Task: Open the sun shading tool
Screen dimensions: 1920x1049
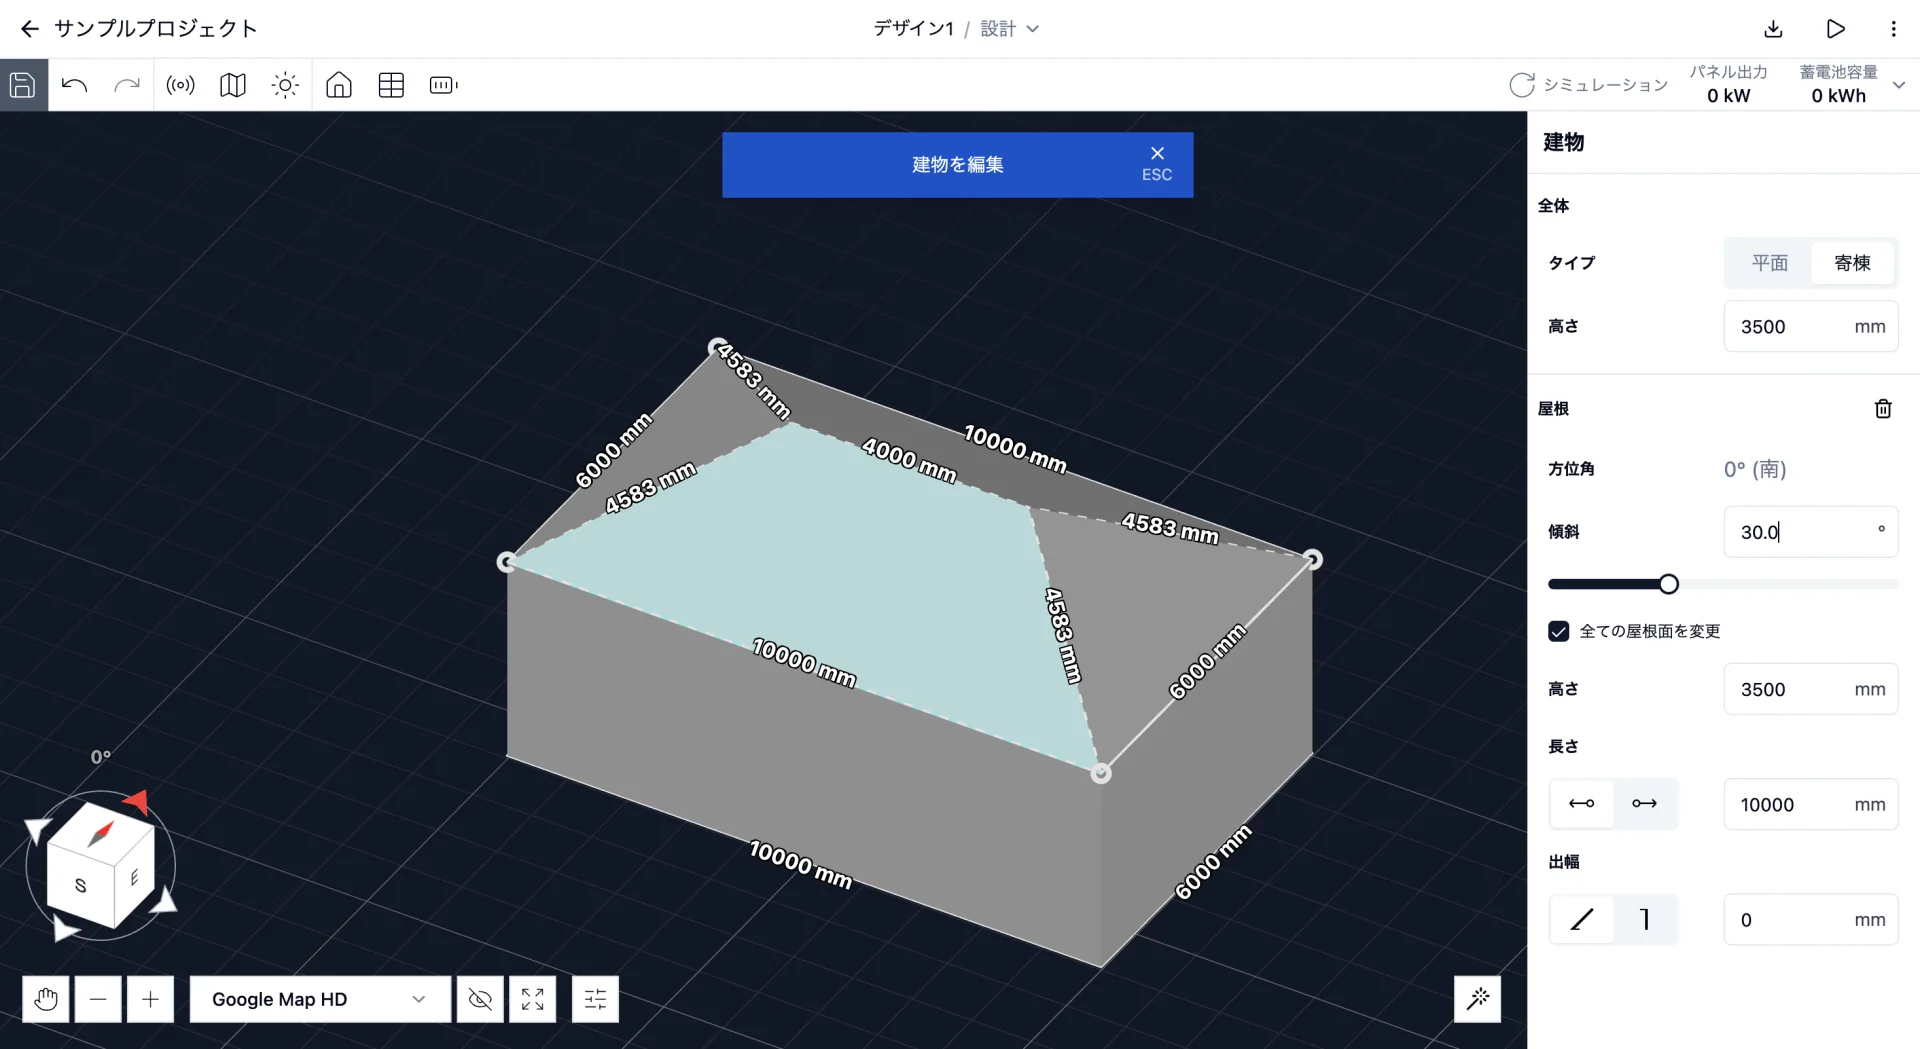Action: pos(285,85)
